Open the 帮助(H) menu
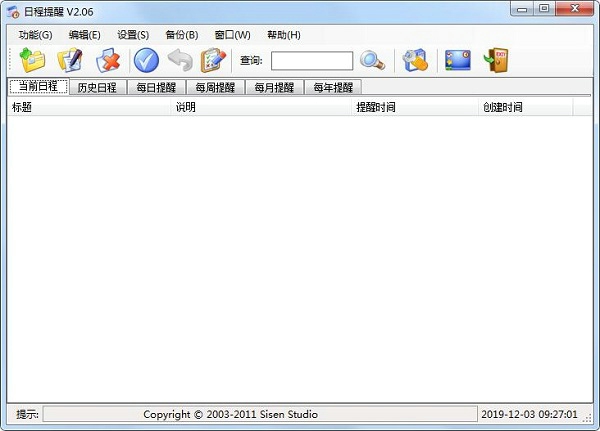 point(284,35)
